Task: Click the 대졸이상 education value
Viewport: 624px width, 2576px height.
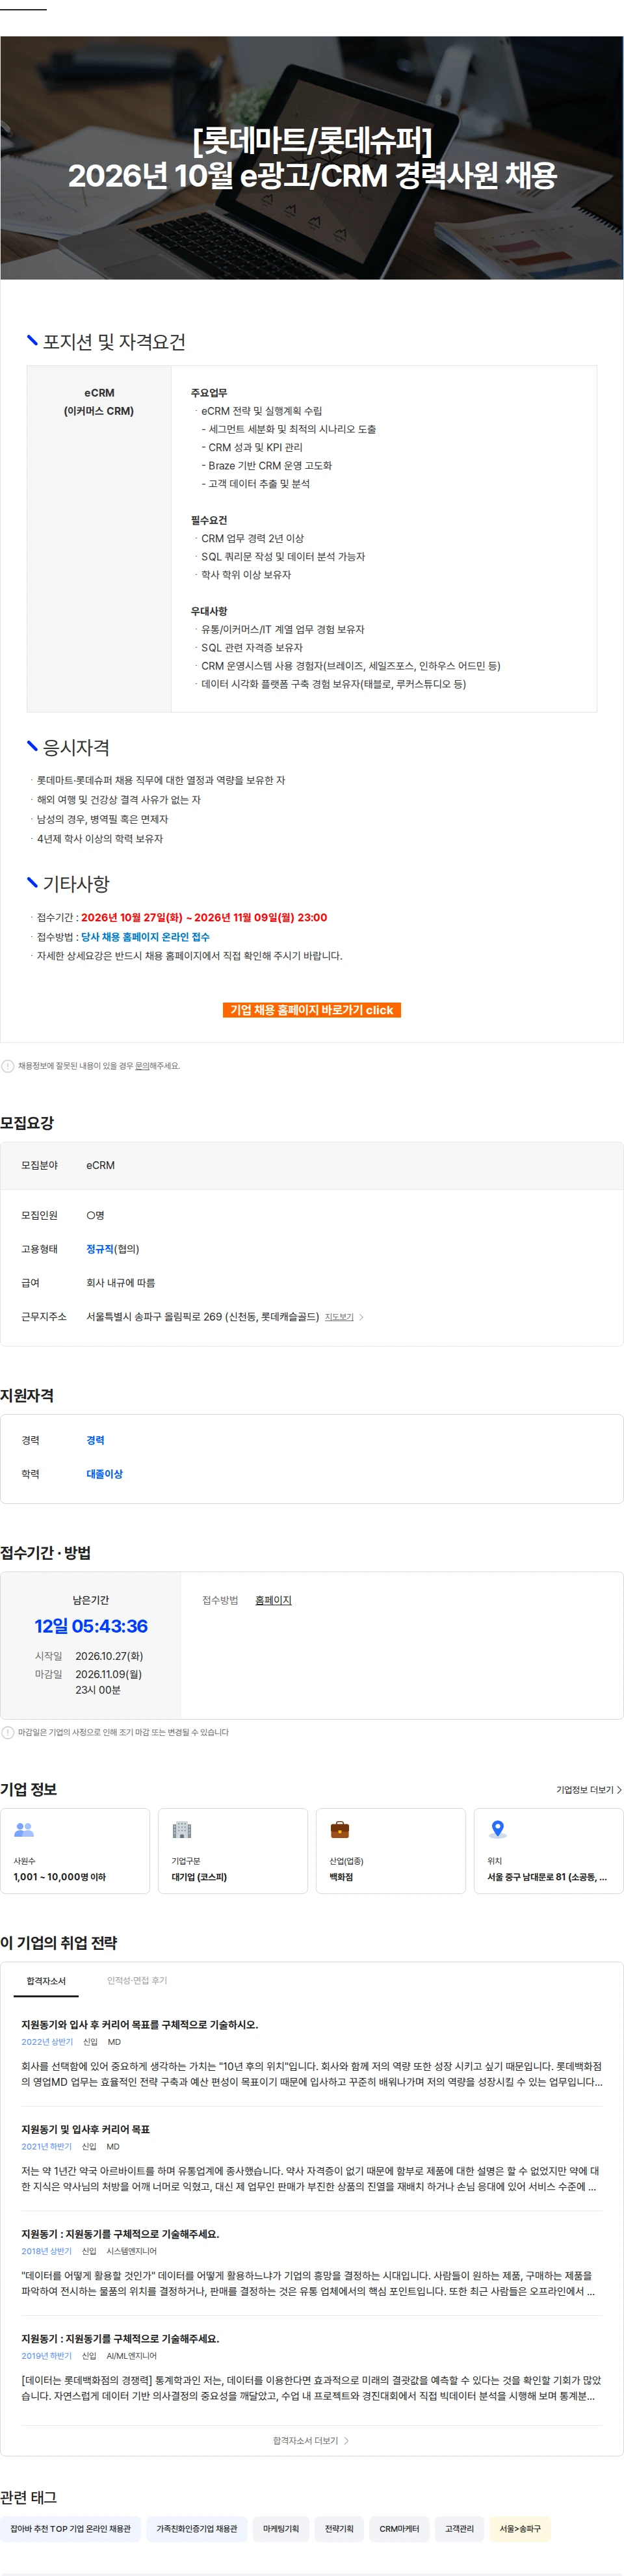Action: 104,1474
